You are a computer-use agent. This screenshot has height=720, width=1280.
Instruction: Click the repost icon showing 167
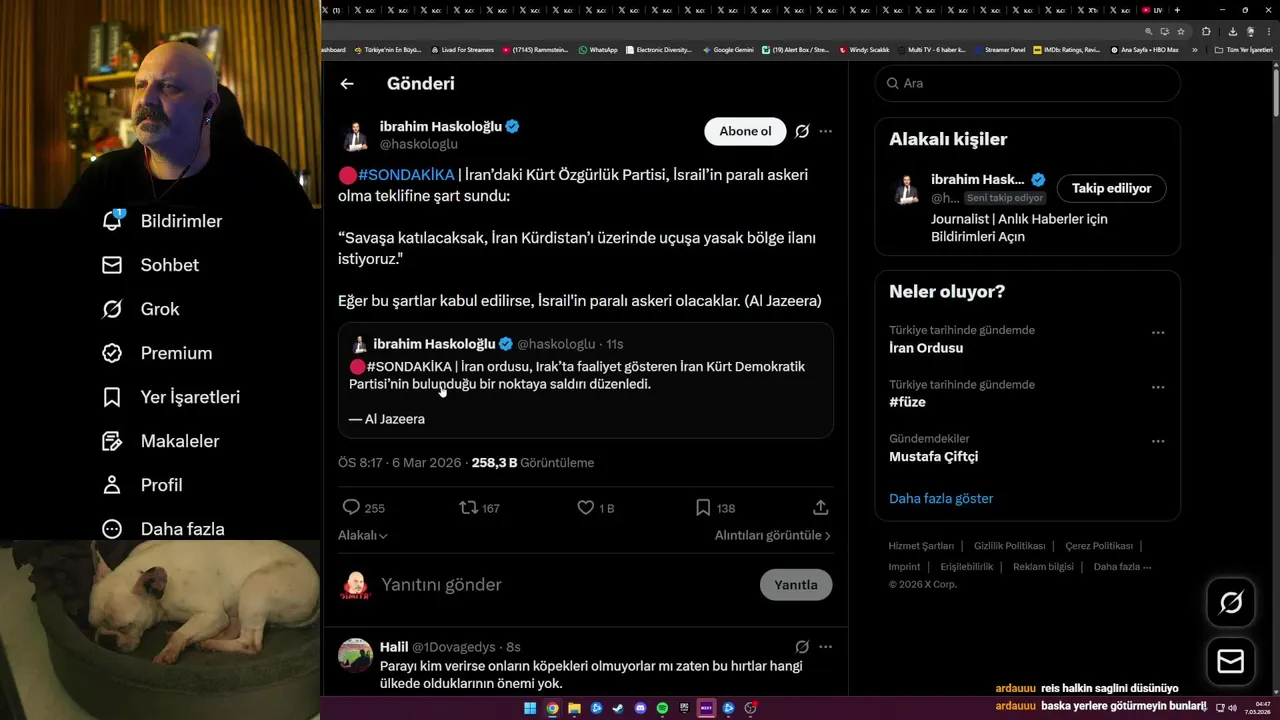point(468,508)
